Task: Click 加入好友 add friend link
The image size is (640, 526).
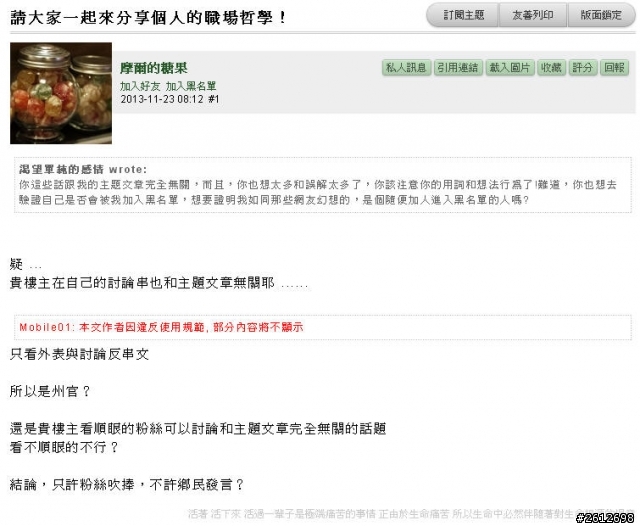Action: pyautogui.click(x=140, y=86)
